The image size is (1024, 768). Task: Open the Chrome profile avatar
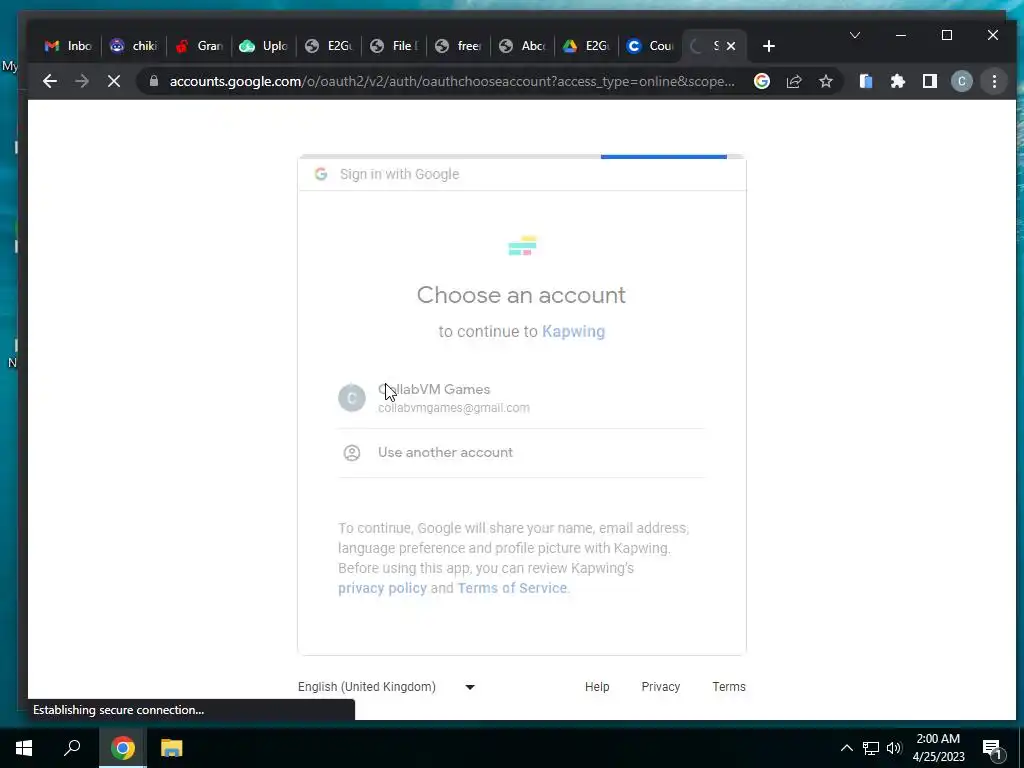[x=961, y=81]
